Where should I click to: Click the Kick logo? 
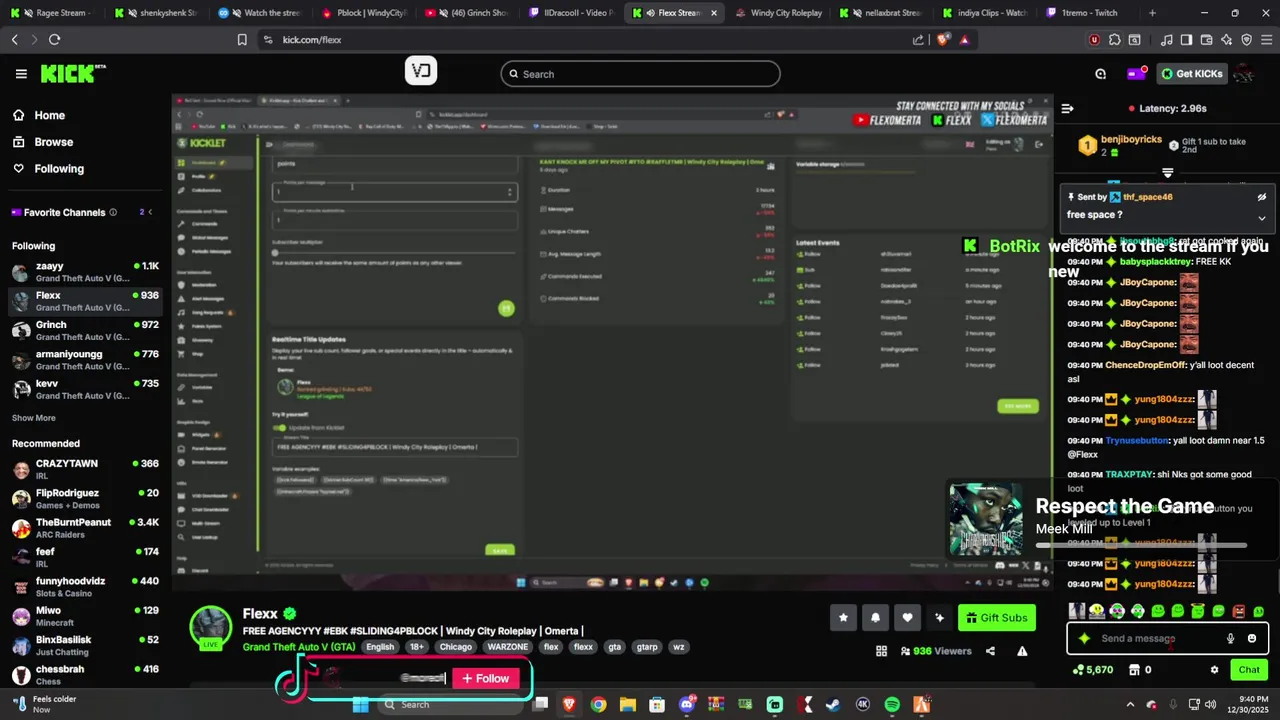[x=72, y=73]
